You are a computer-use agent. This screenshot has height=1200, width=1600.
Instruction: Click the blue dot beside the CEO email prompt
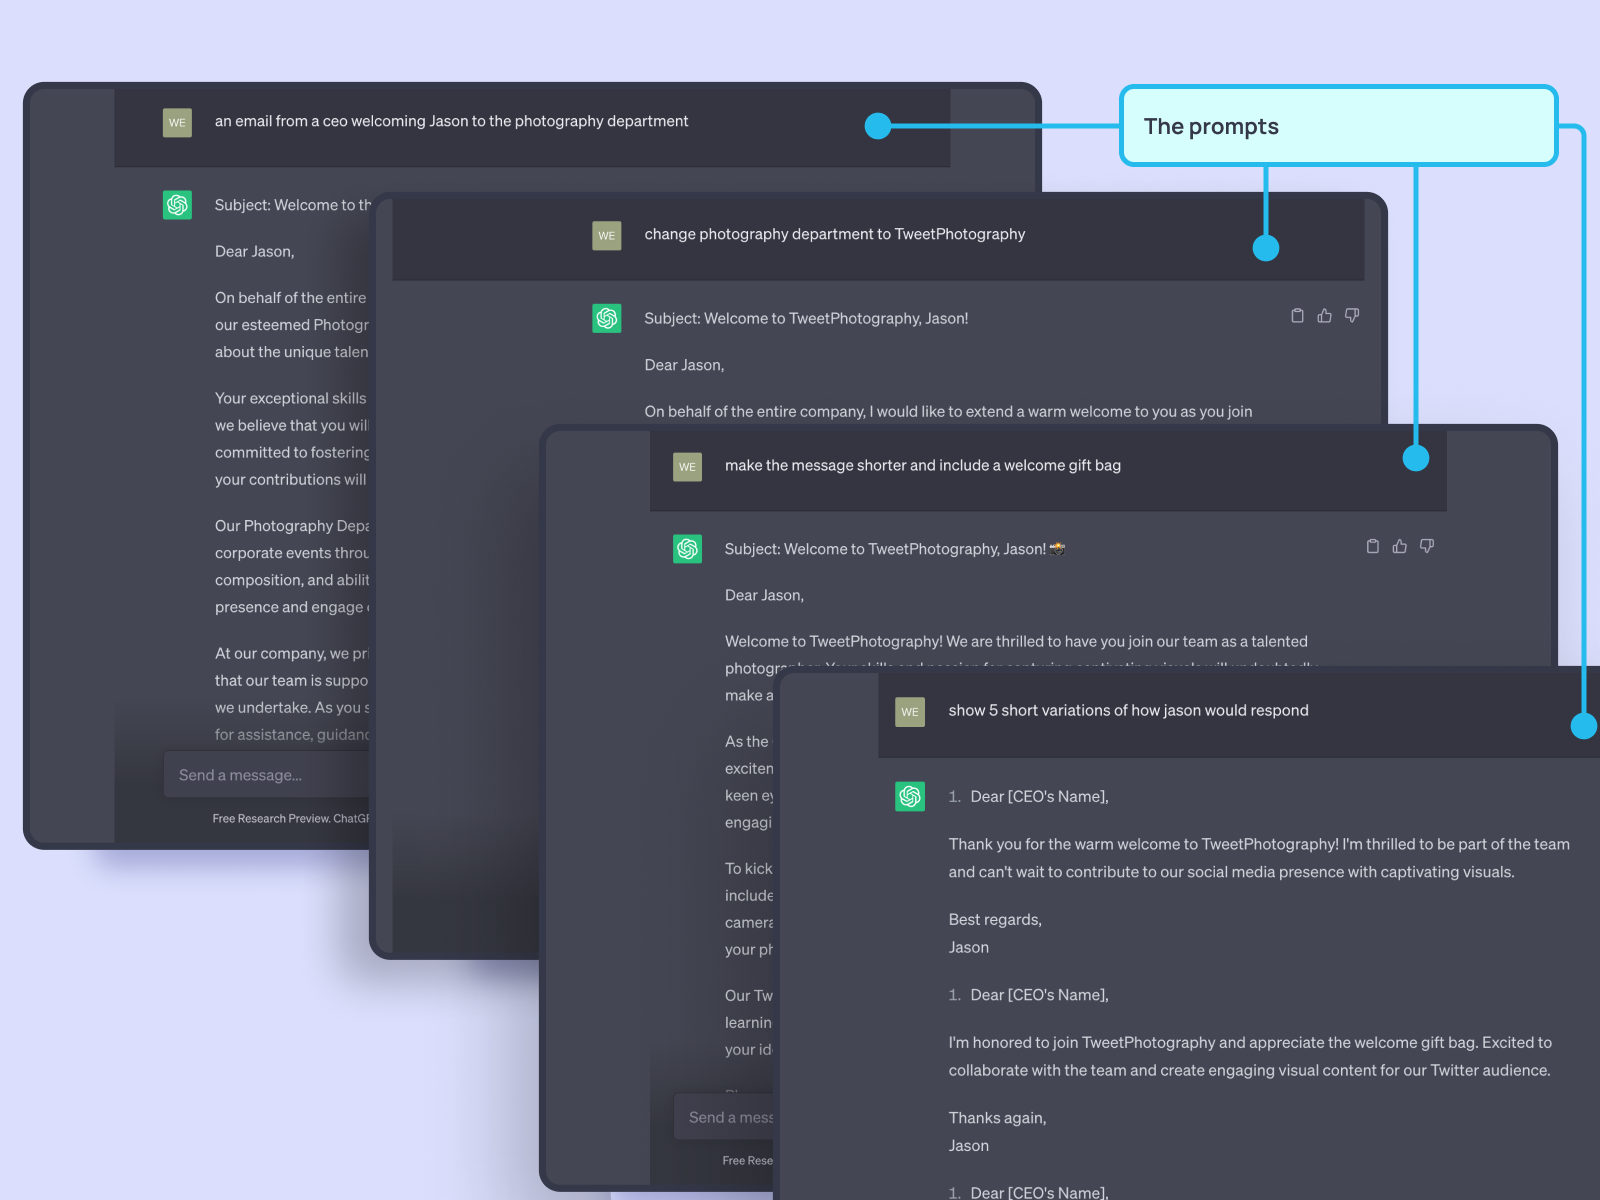click(x=878, y=126)
